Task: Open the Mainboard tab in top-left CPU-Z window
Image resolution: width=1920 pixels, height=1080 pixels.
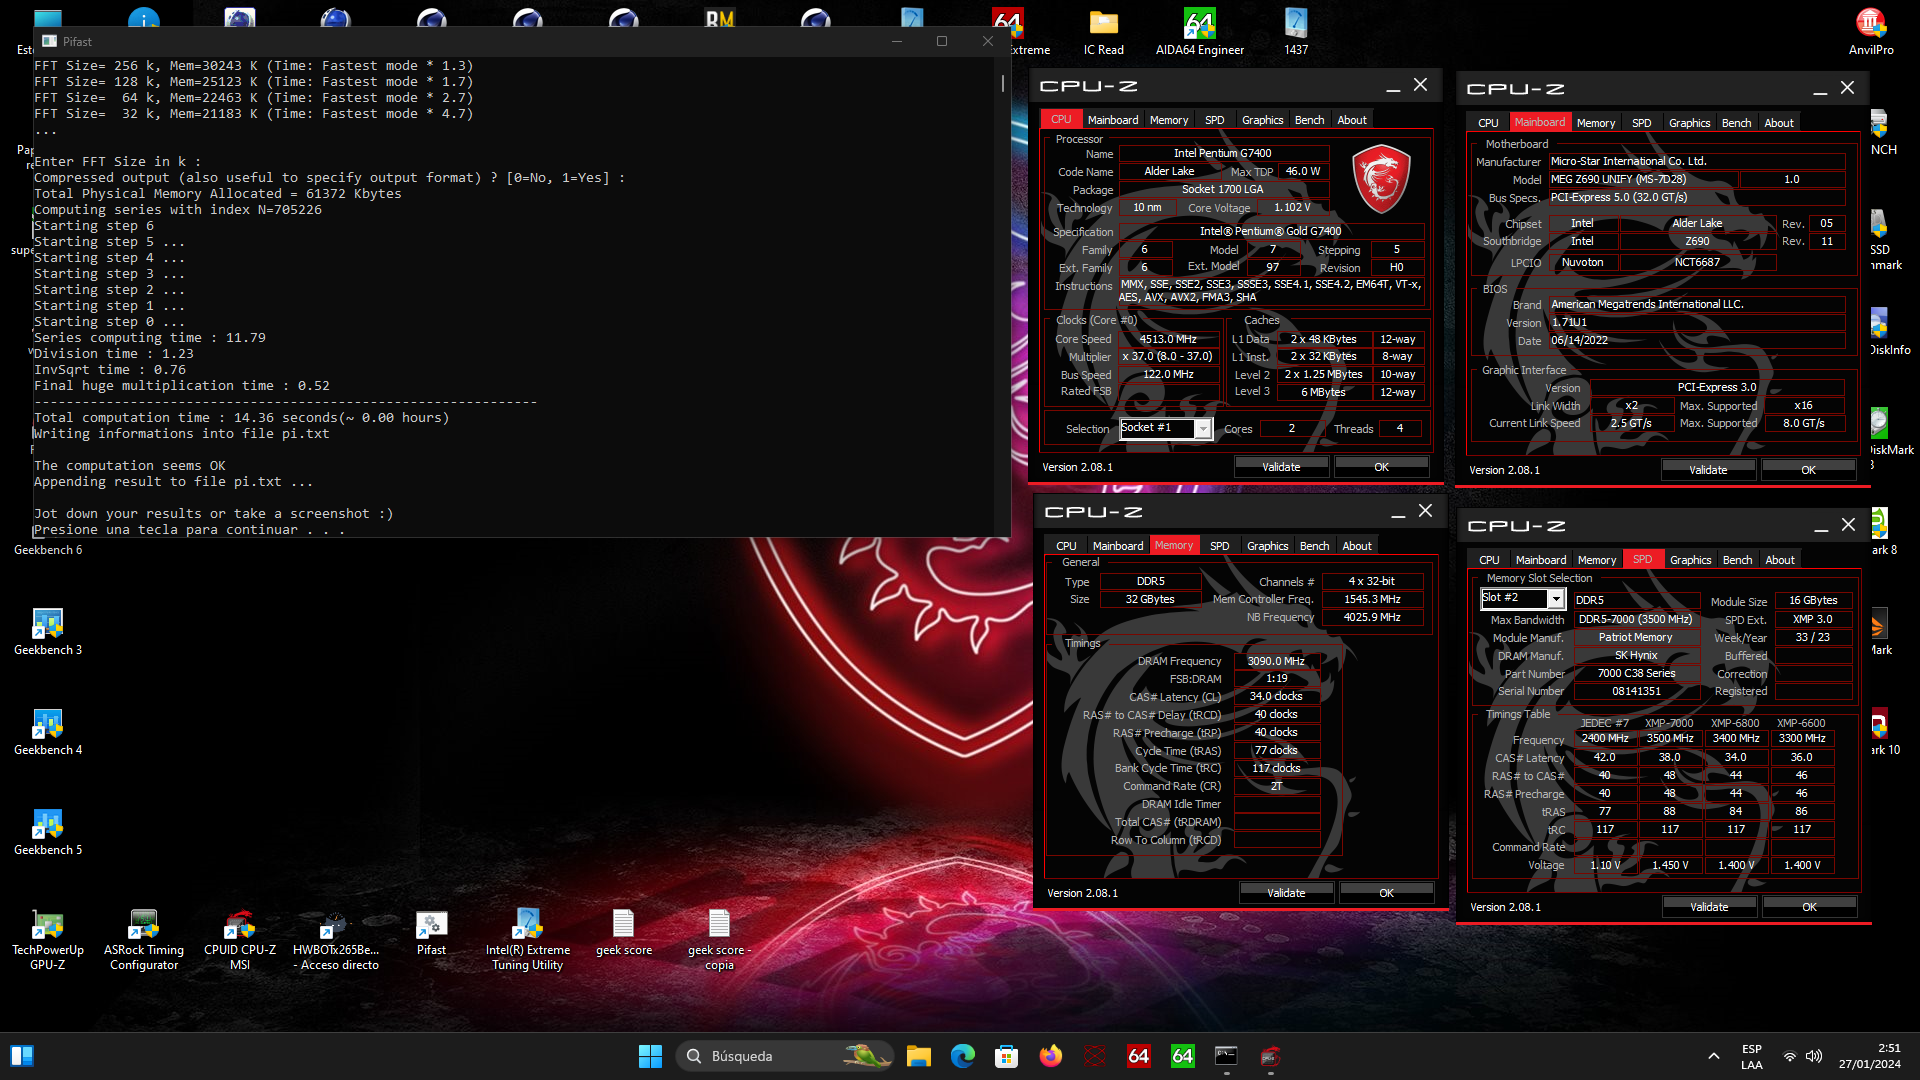Action: click(1113, 120)
